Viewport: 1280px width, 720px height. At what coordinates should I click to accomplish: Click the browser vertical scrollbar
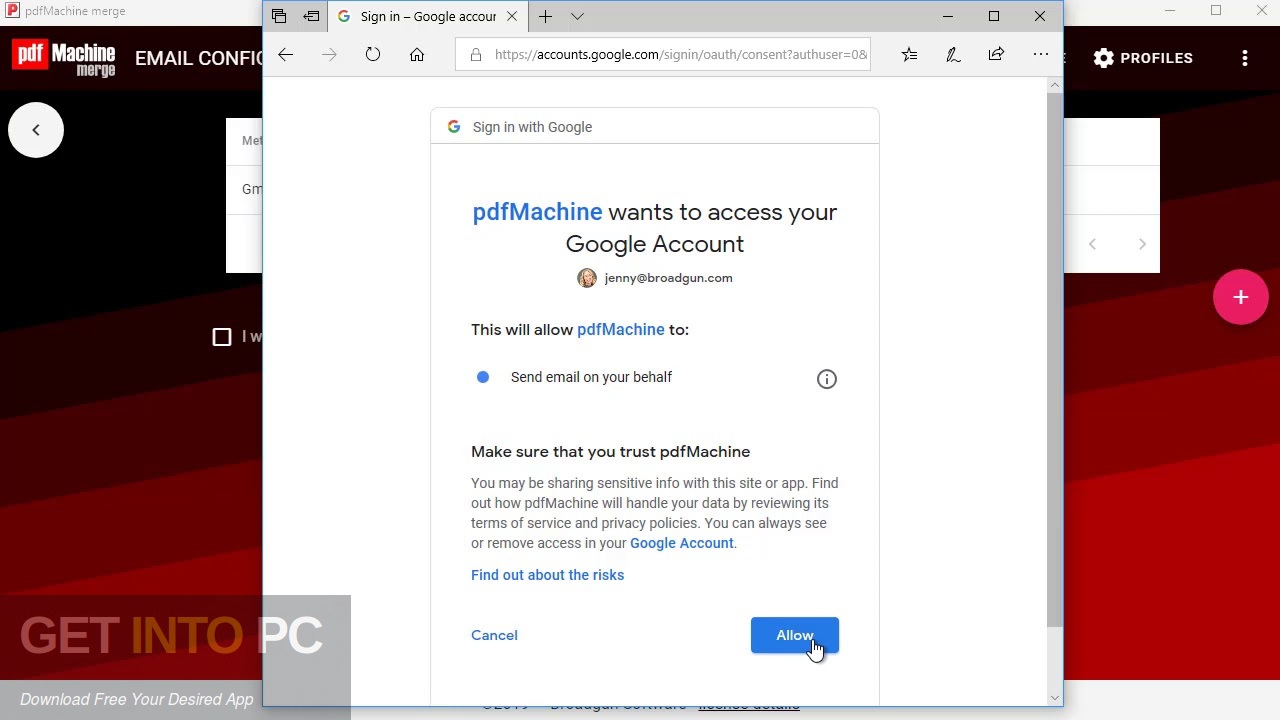pos(1054,360)
